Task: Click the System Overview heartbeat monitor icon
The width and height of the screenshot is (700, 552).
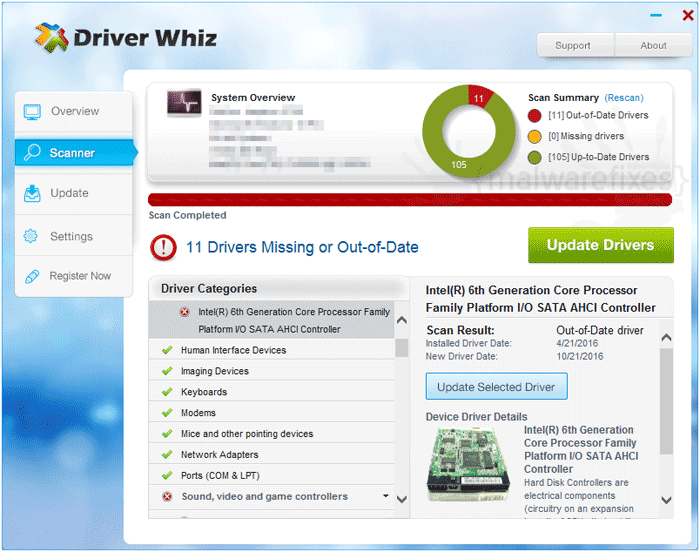Action: pos(184,102)
